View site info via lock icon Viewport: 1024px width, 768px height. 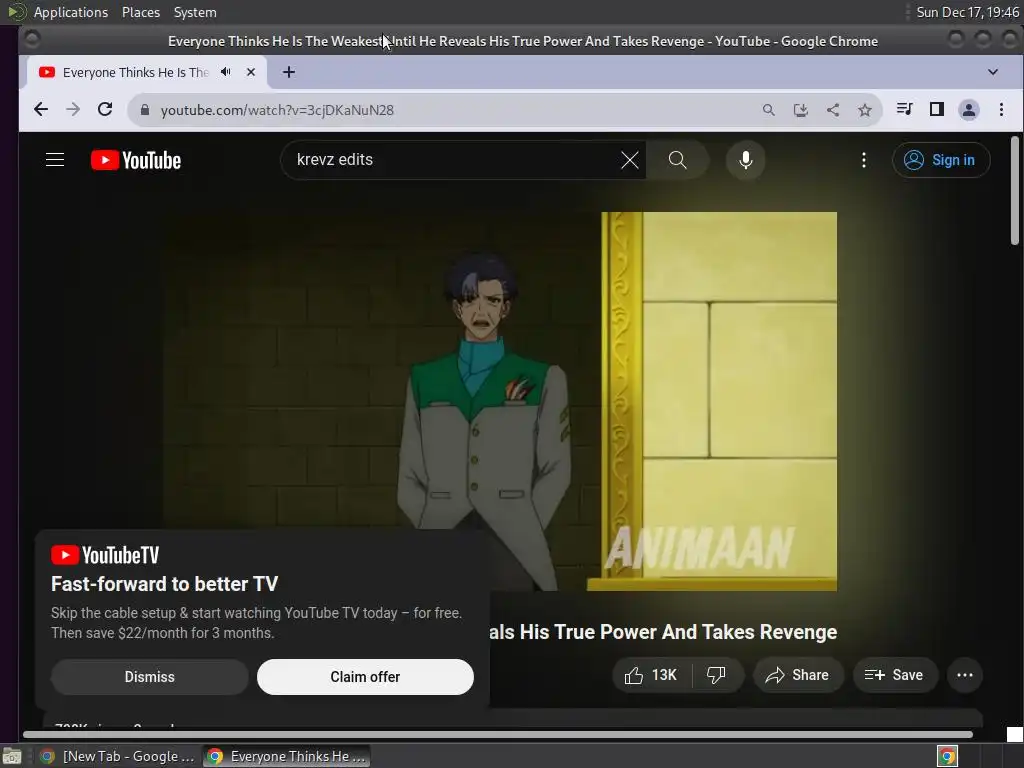[145, 110]
